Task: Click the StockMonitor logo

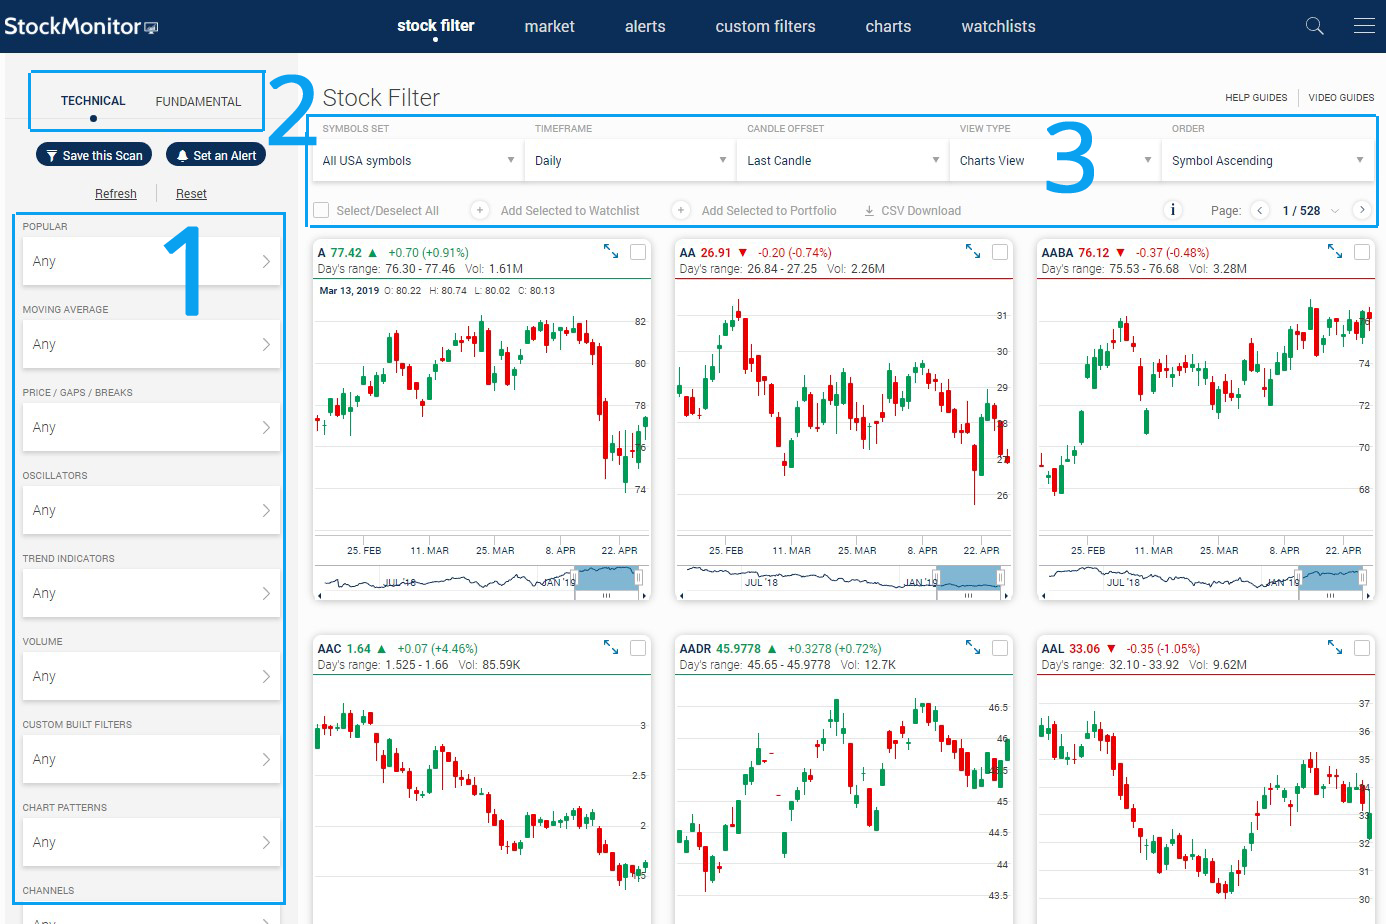Action: (81, 26)
